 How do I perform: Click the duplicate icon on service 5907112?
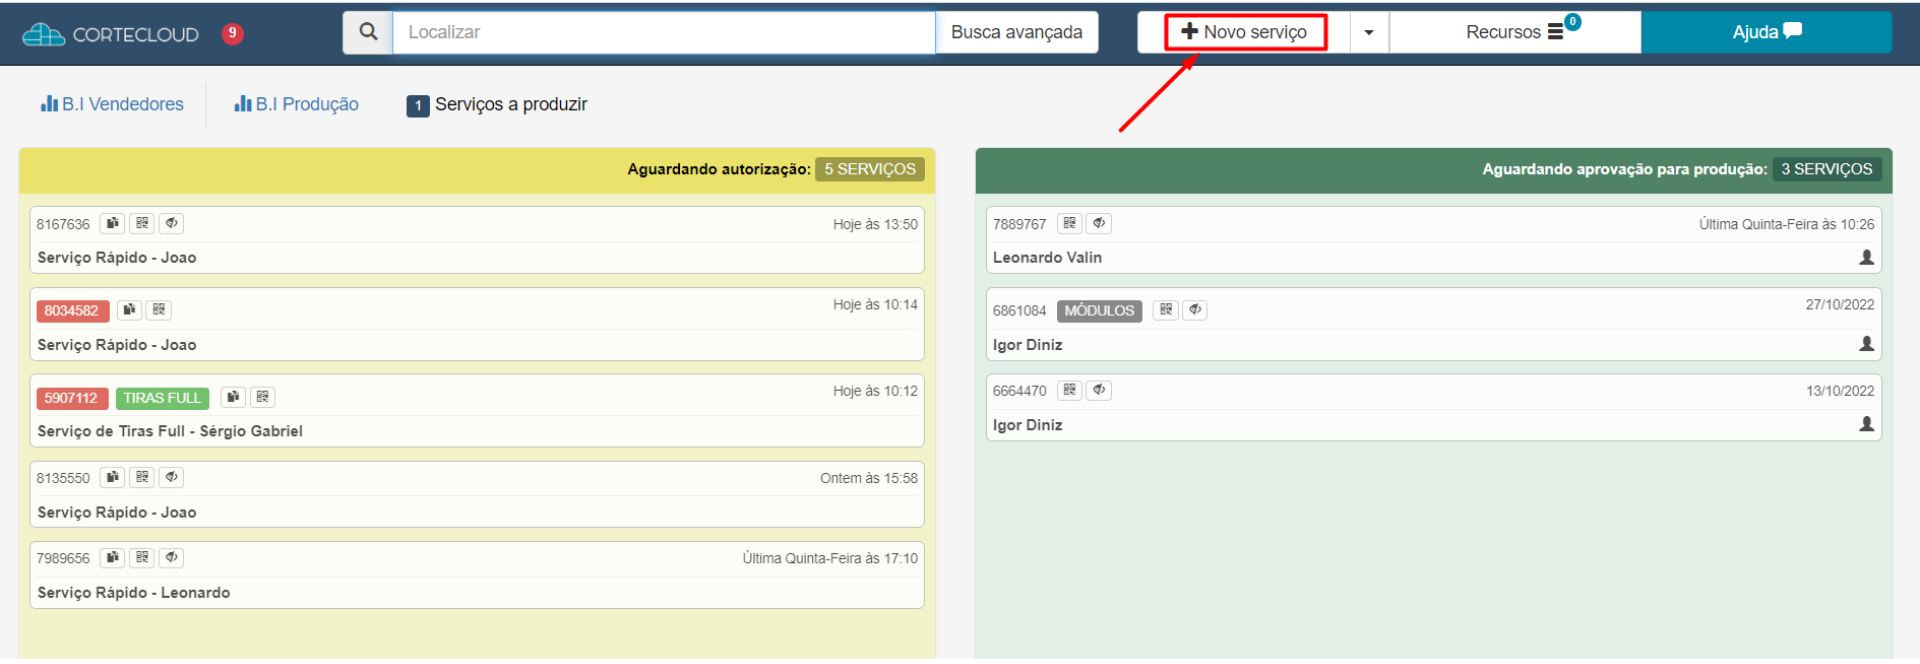pos(232,397)
